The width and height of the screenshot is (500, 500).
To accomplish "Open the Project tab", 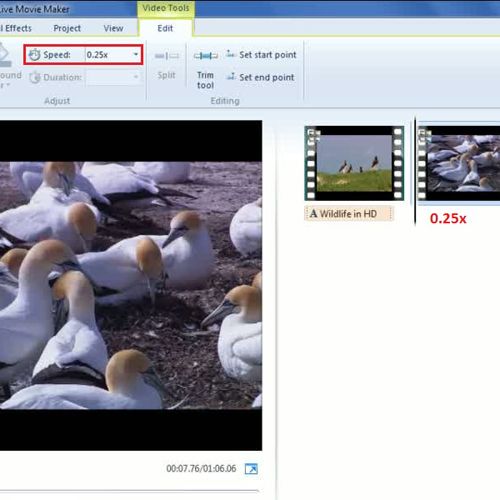I will 67,28.
